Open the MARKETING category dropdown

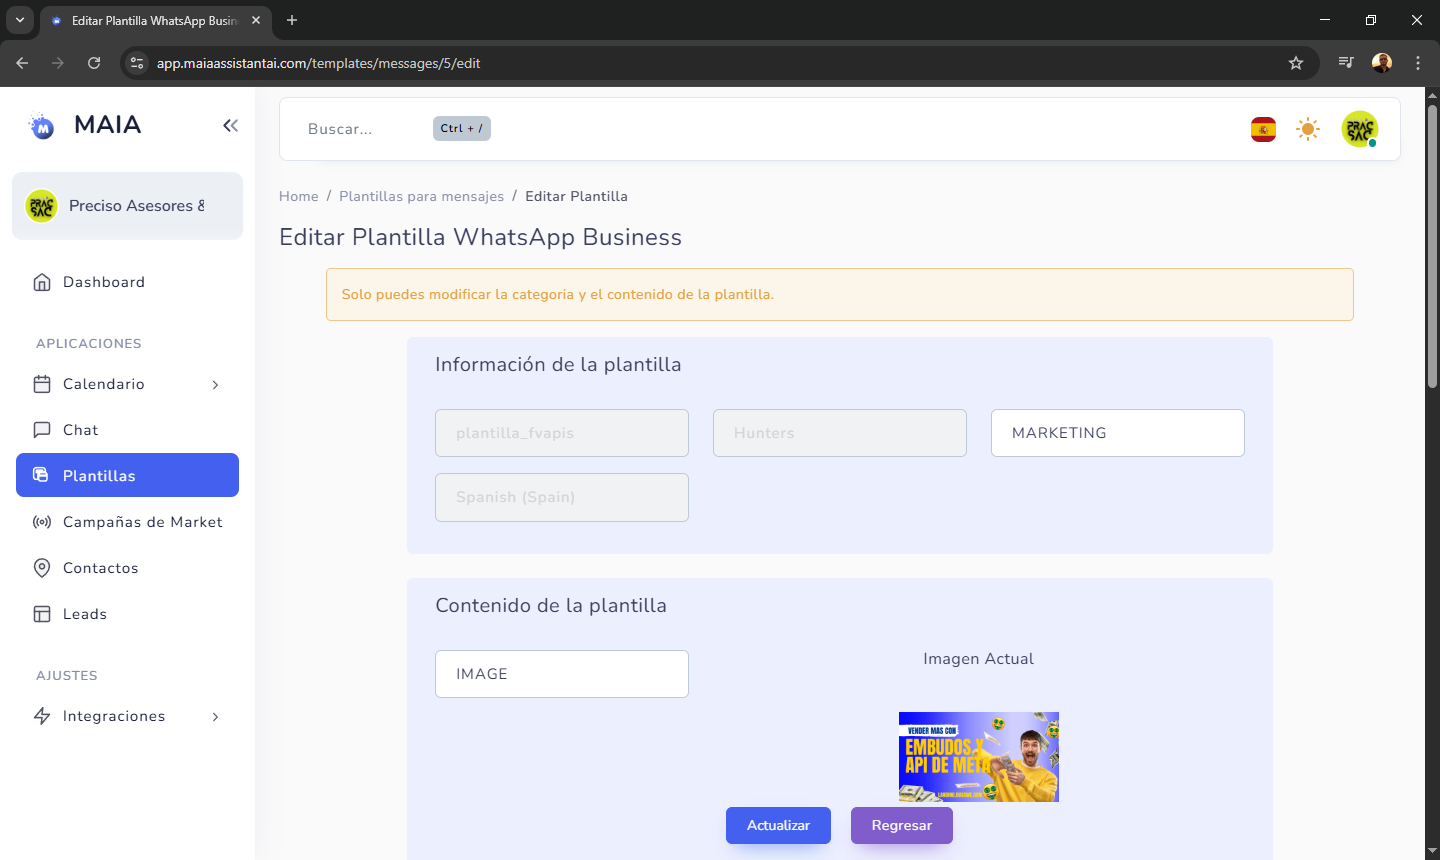[x=1117, y=433]
